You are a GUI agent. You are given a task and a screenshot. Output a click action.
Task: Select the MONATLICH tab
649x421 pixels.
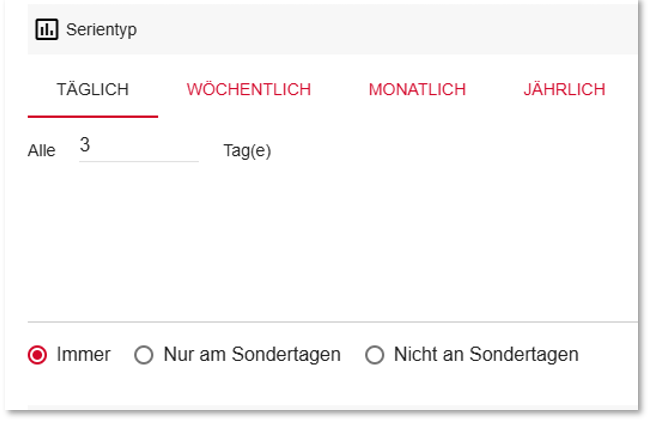point(417,90)
